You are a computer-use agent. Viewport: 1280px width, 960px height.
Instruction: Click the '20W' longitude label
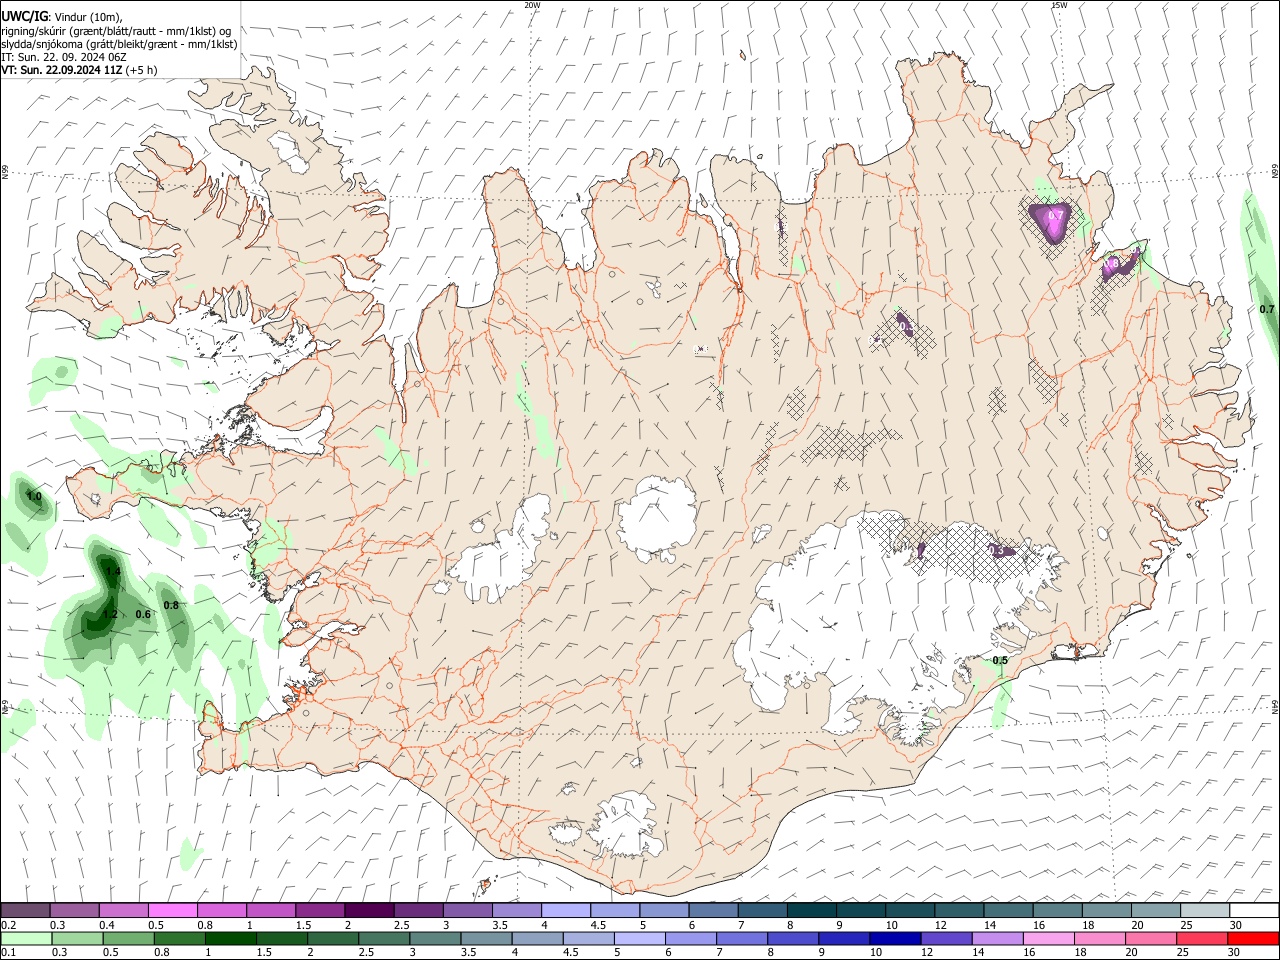(x=532, y=5)
